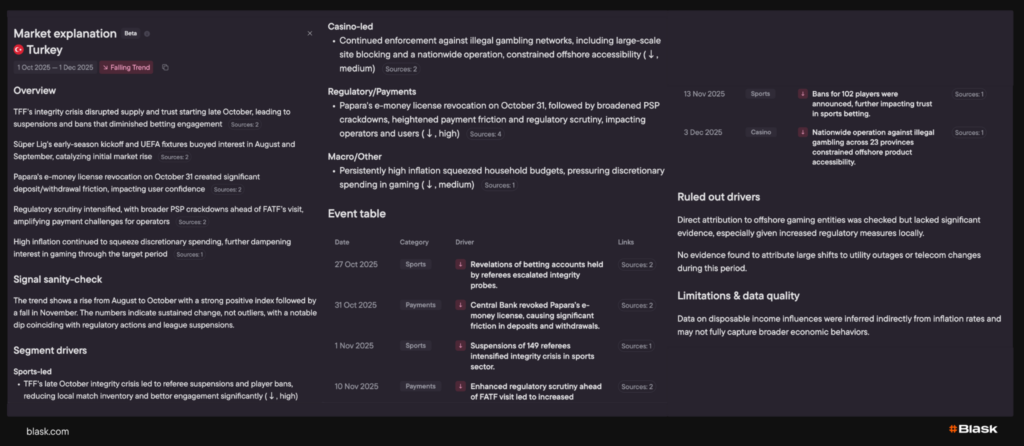
Task: Click down-arrow icon on 27 Oct 2025 event
Action: coord(461,265)
